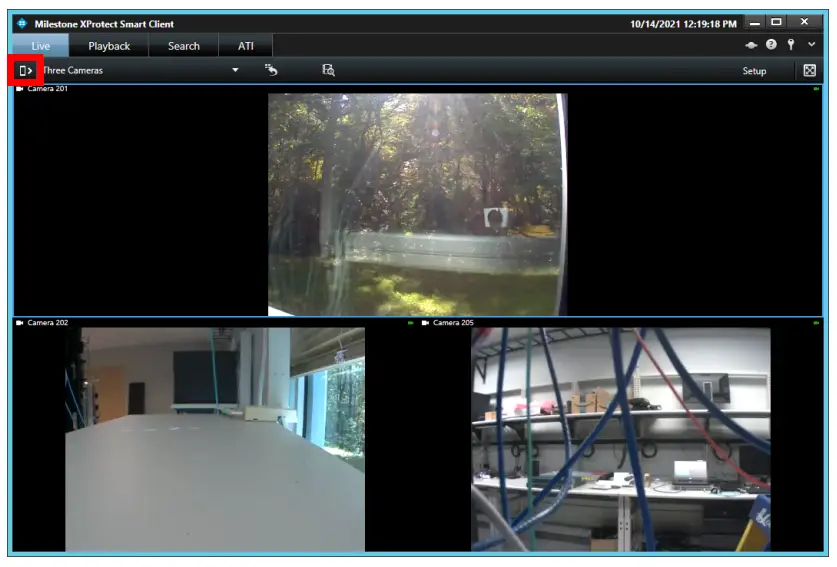Image resolution: width=837 pixels, height=567 pixels.
Task: Show the side pane toggle icon
Action: point(26,70)
